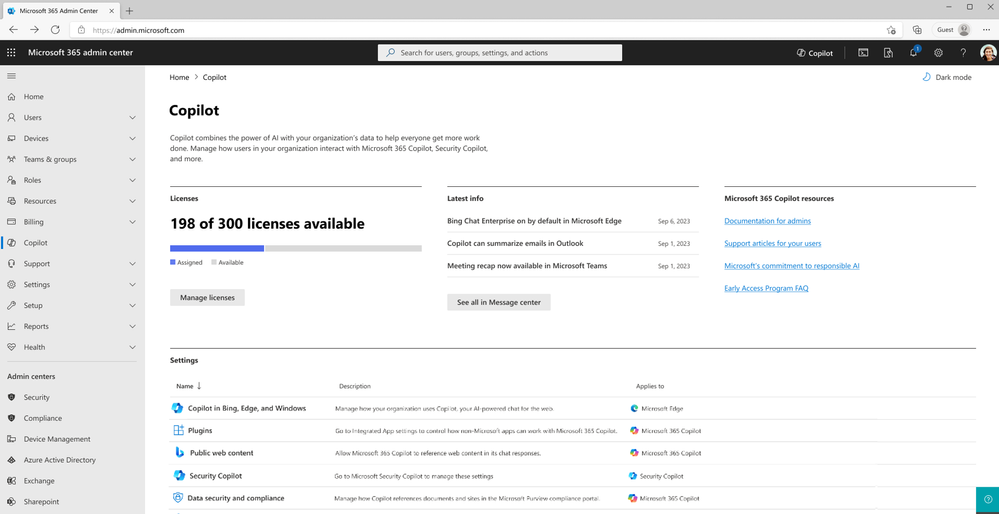Open Meeting recap now available in Teams item
Screen dimensions: 999x514
[527, 266]
